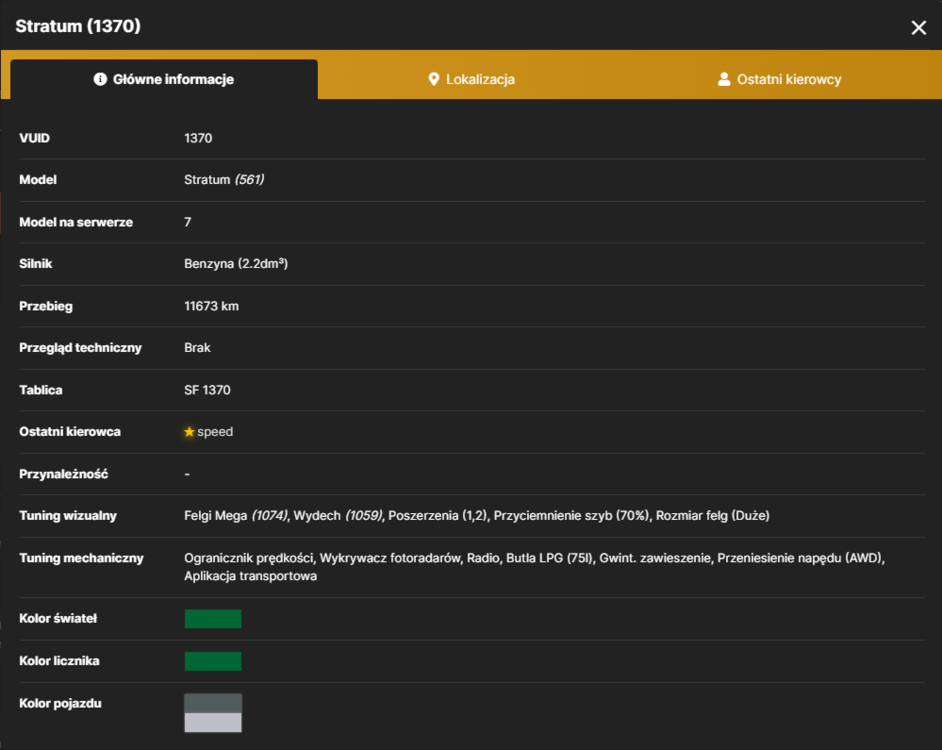Click the info icon on Główne informacje
The height and width of the screenshot is (750, 942).
click(x=100, y=79)
